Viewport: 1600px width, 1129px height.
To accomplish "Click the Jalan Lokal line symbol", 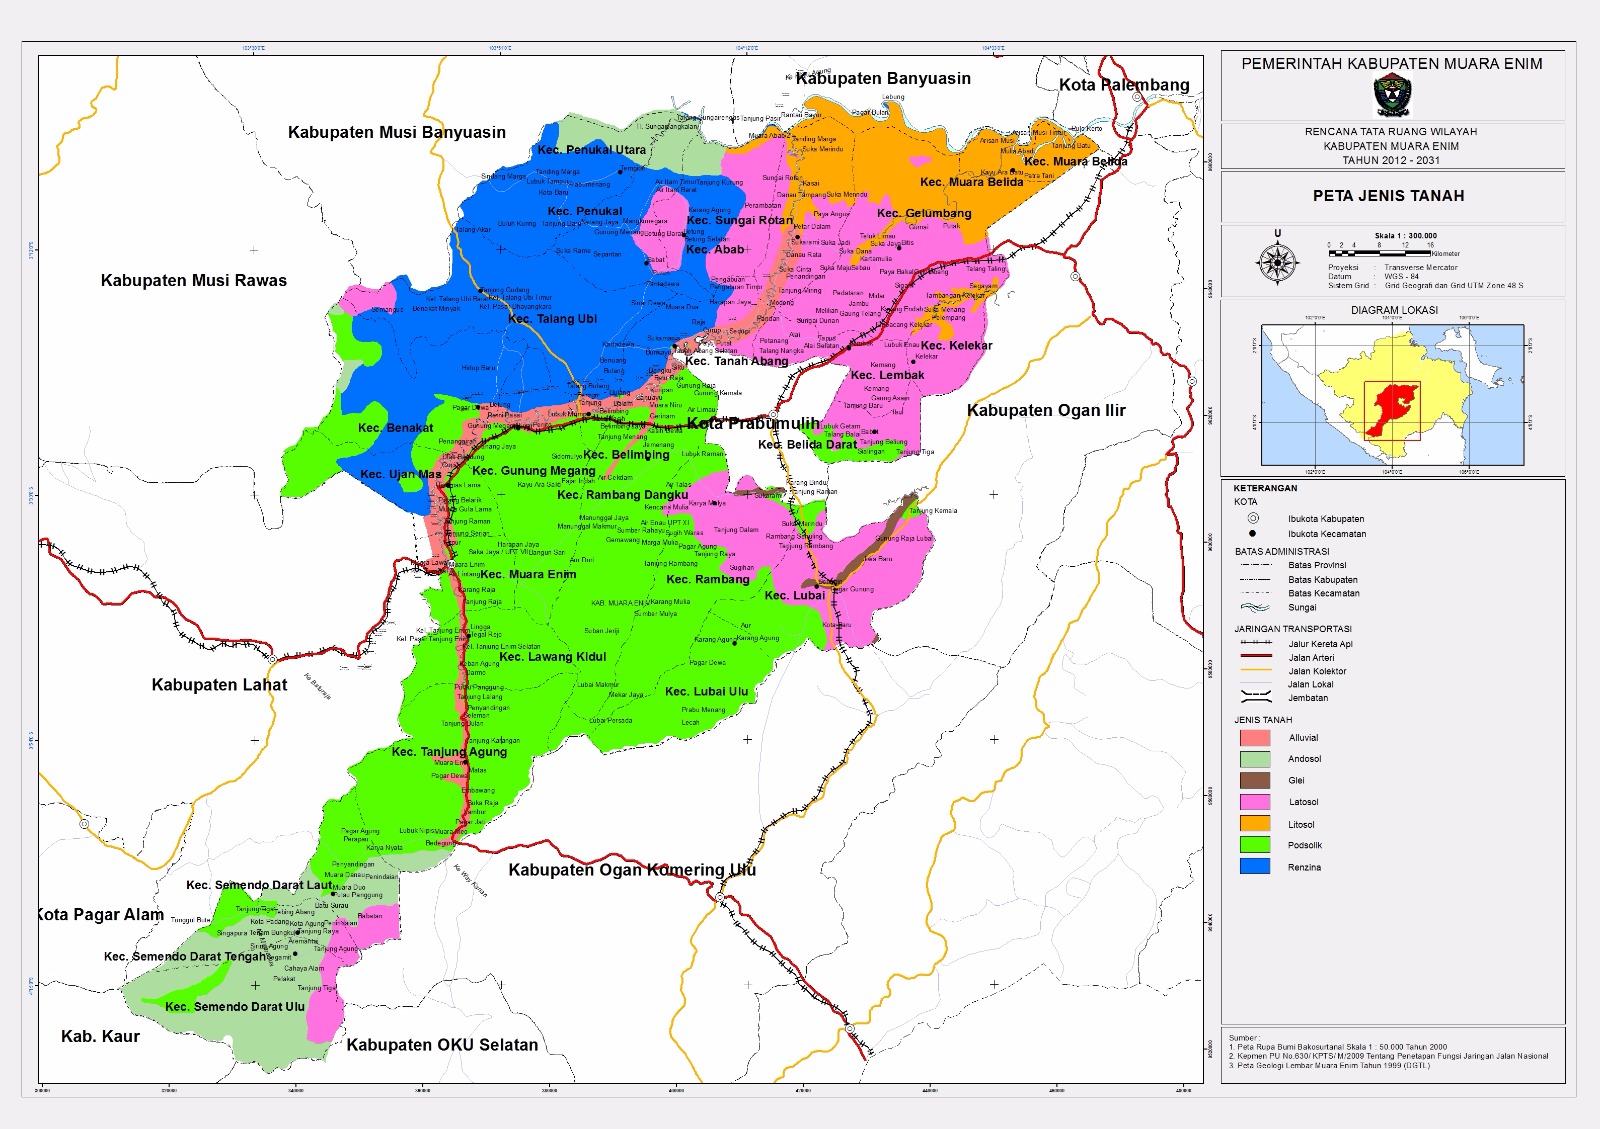I will 1255,684.
